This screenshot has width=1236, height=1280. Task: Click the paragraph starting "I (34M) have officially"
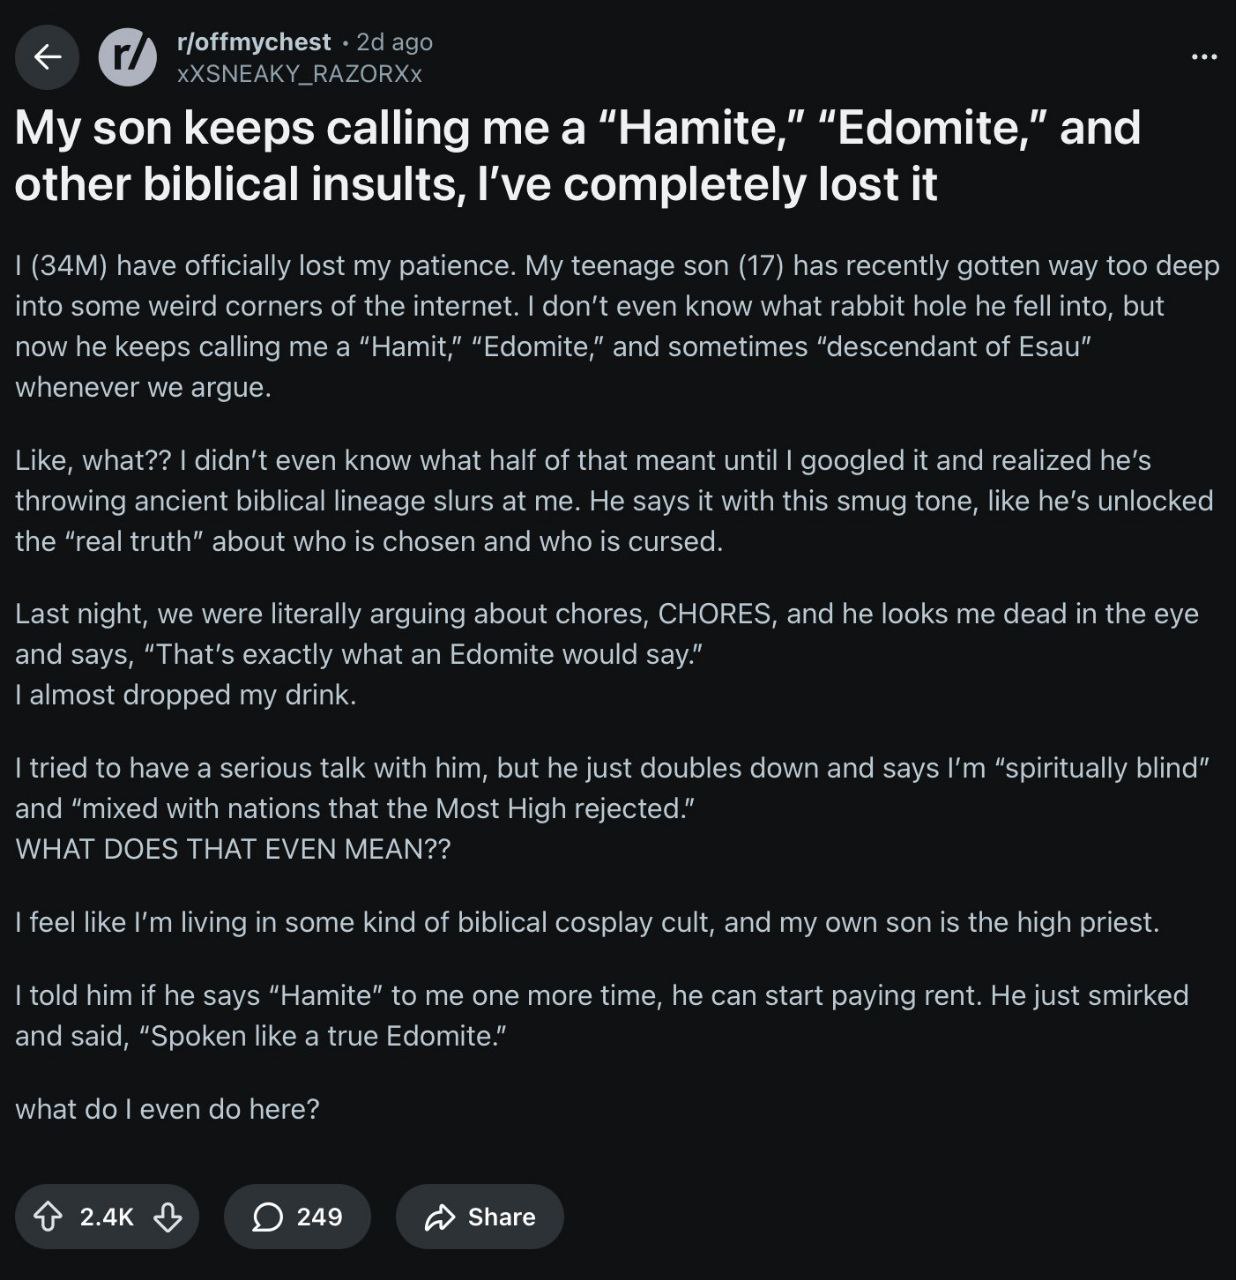pyautogui.click(x=617, y=326)
